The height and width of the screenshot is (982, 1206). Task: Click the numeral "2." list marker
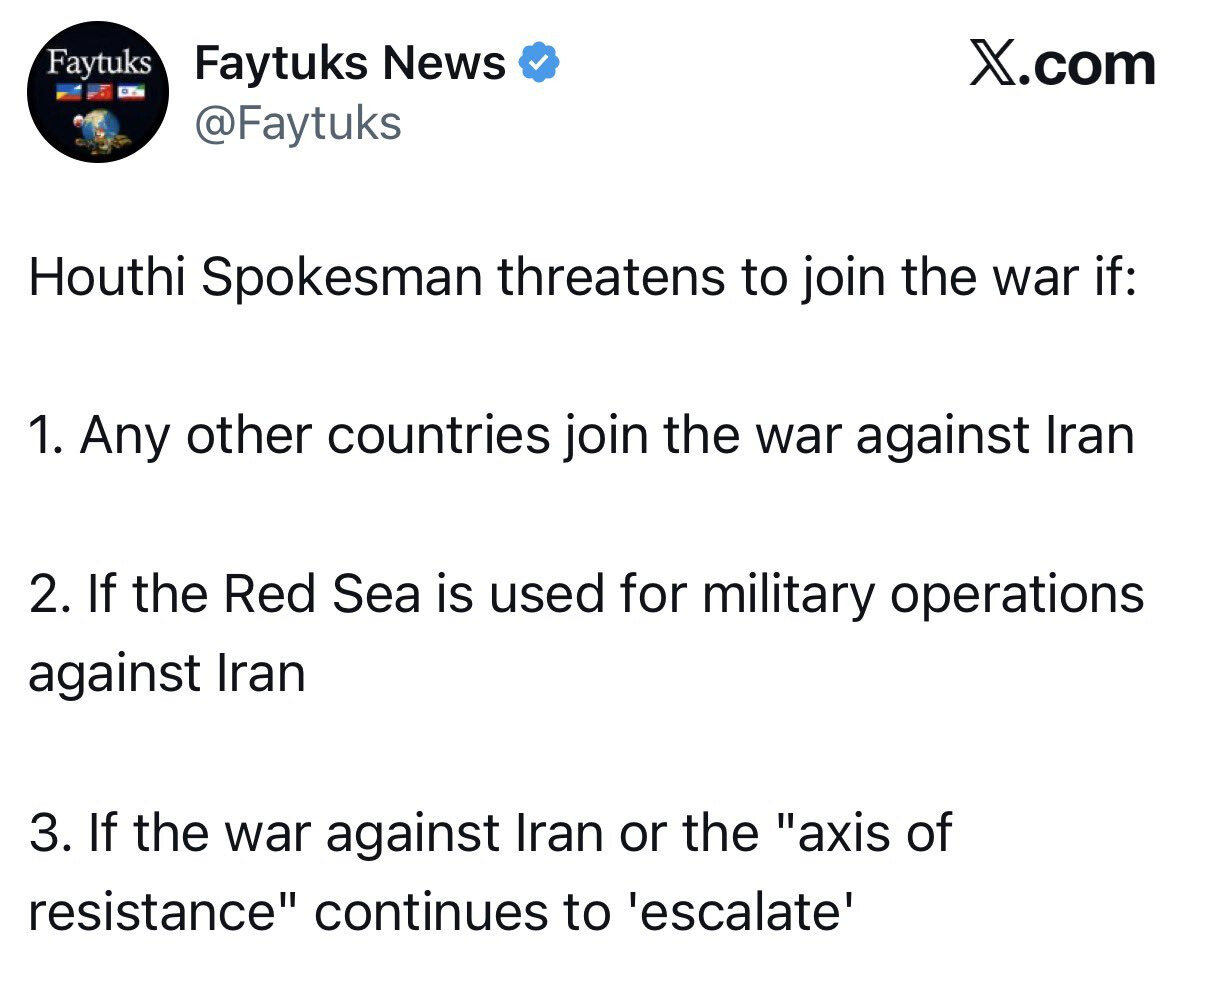point(50,594)
